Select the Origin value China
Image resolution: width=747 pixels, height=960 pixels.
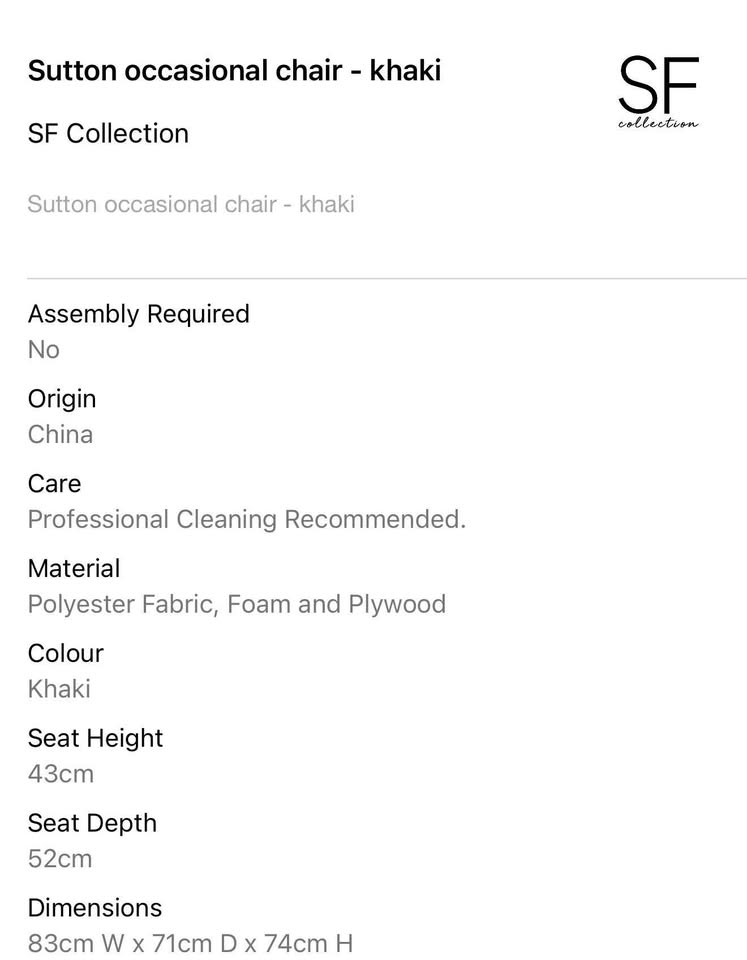[x=60, y=435]
